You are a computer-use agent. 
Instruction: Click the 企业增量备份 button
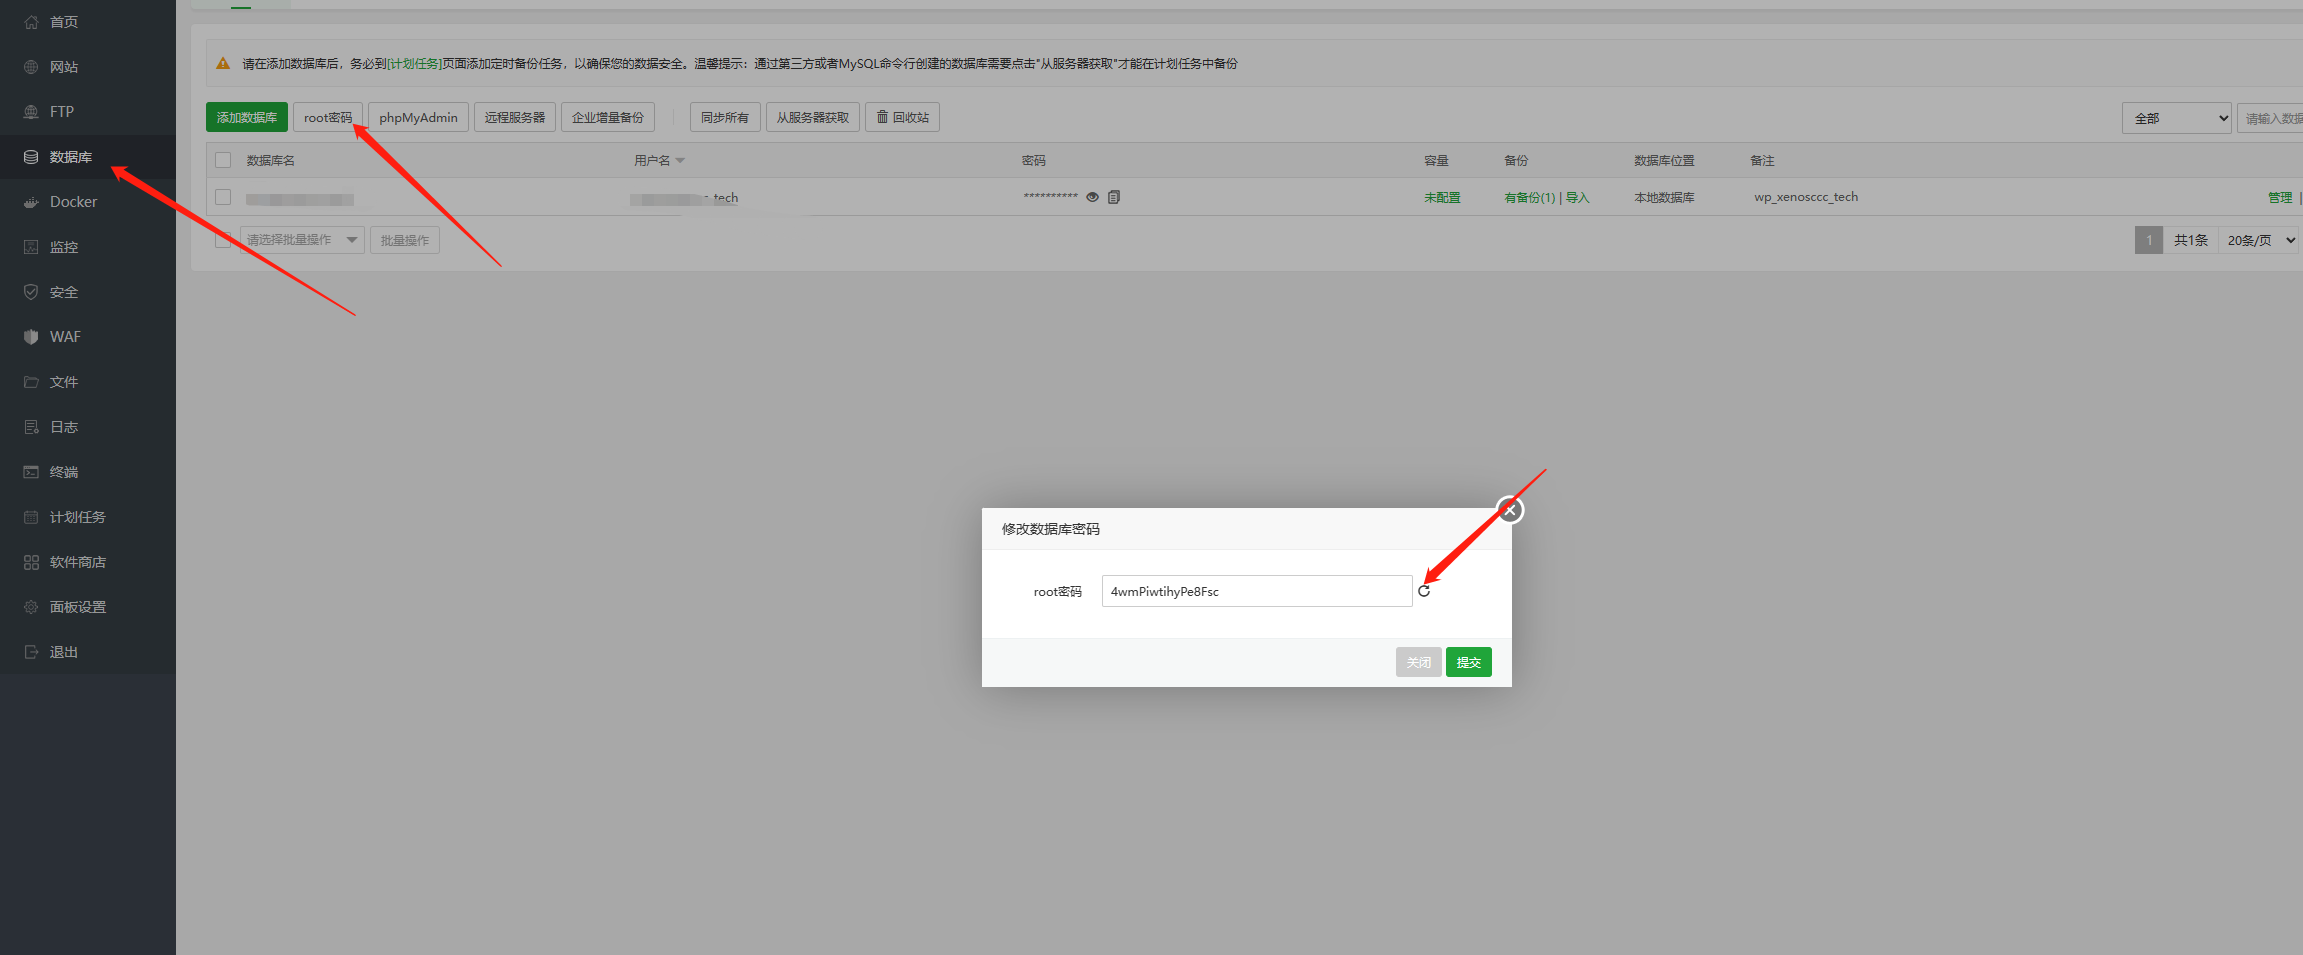point(608,117)
